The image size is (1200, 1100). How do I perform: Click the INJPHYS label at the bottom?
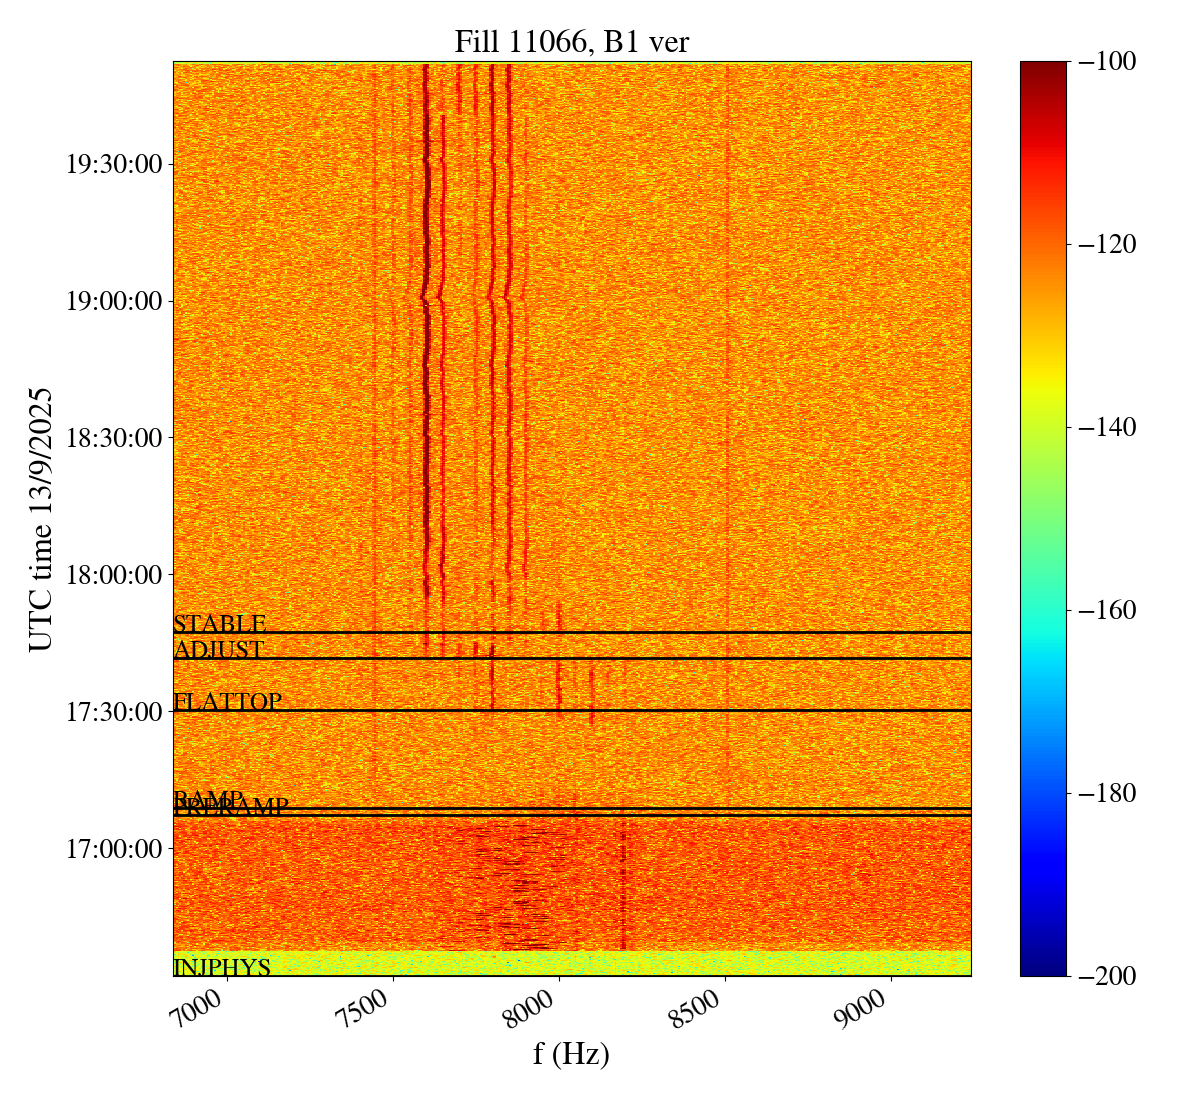pos(222,967)
